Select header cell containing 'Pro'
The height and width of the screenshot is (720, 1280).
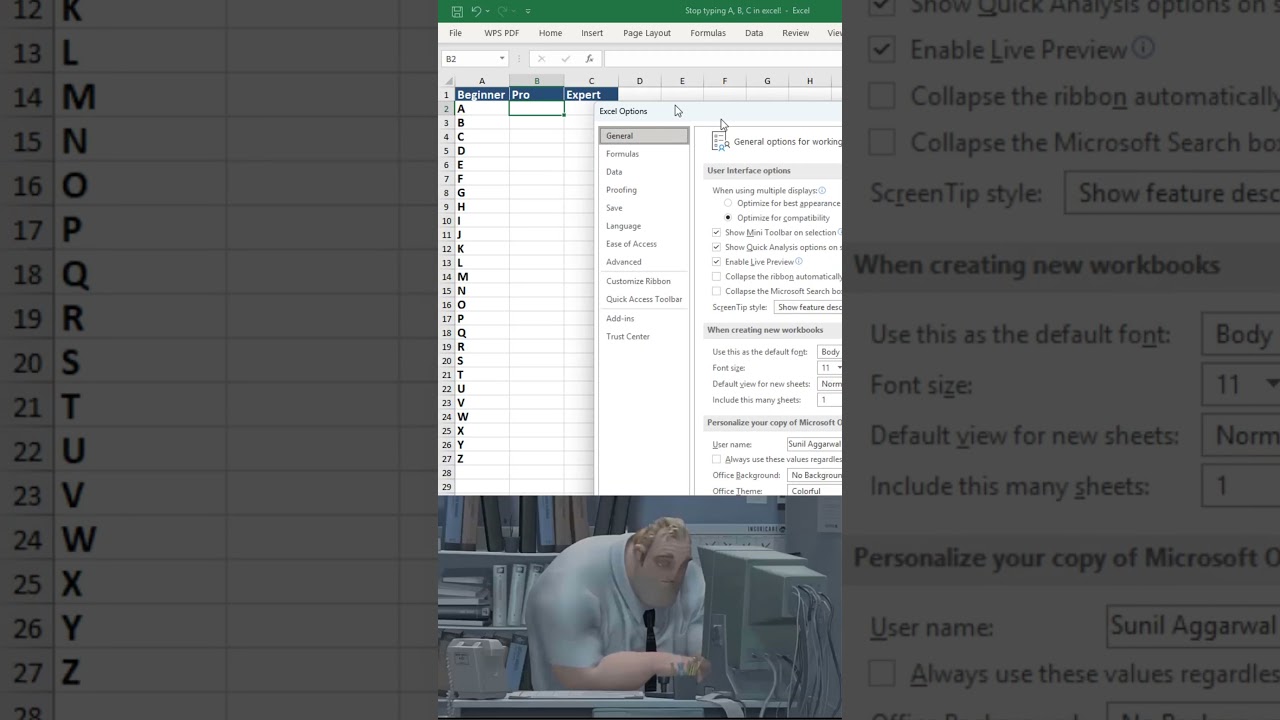tap(536, 95)
